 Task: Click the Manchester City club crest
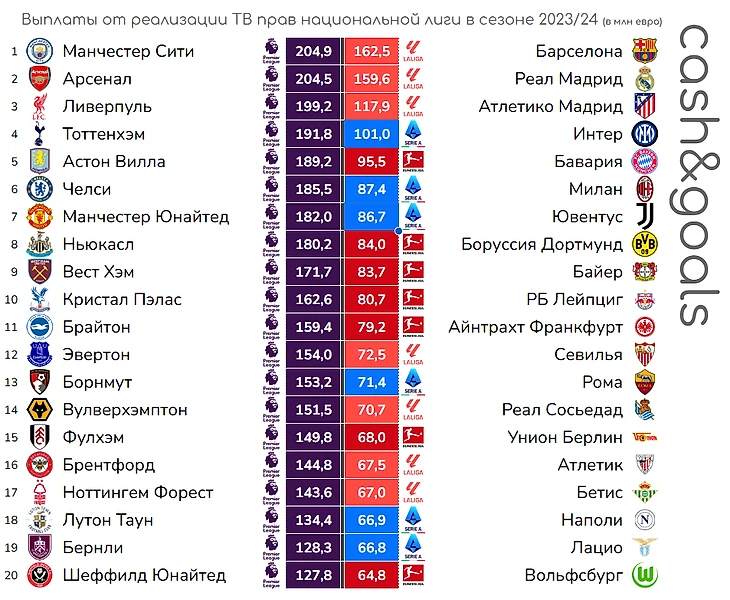pyautogui.click(x=39, y=51)
